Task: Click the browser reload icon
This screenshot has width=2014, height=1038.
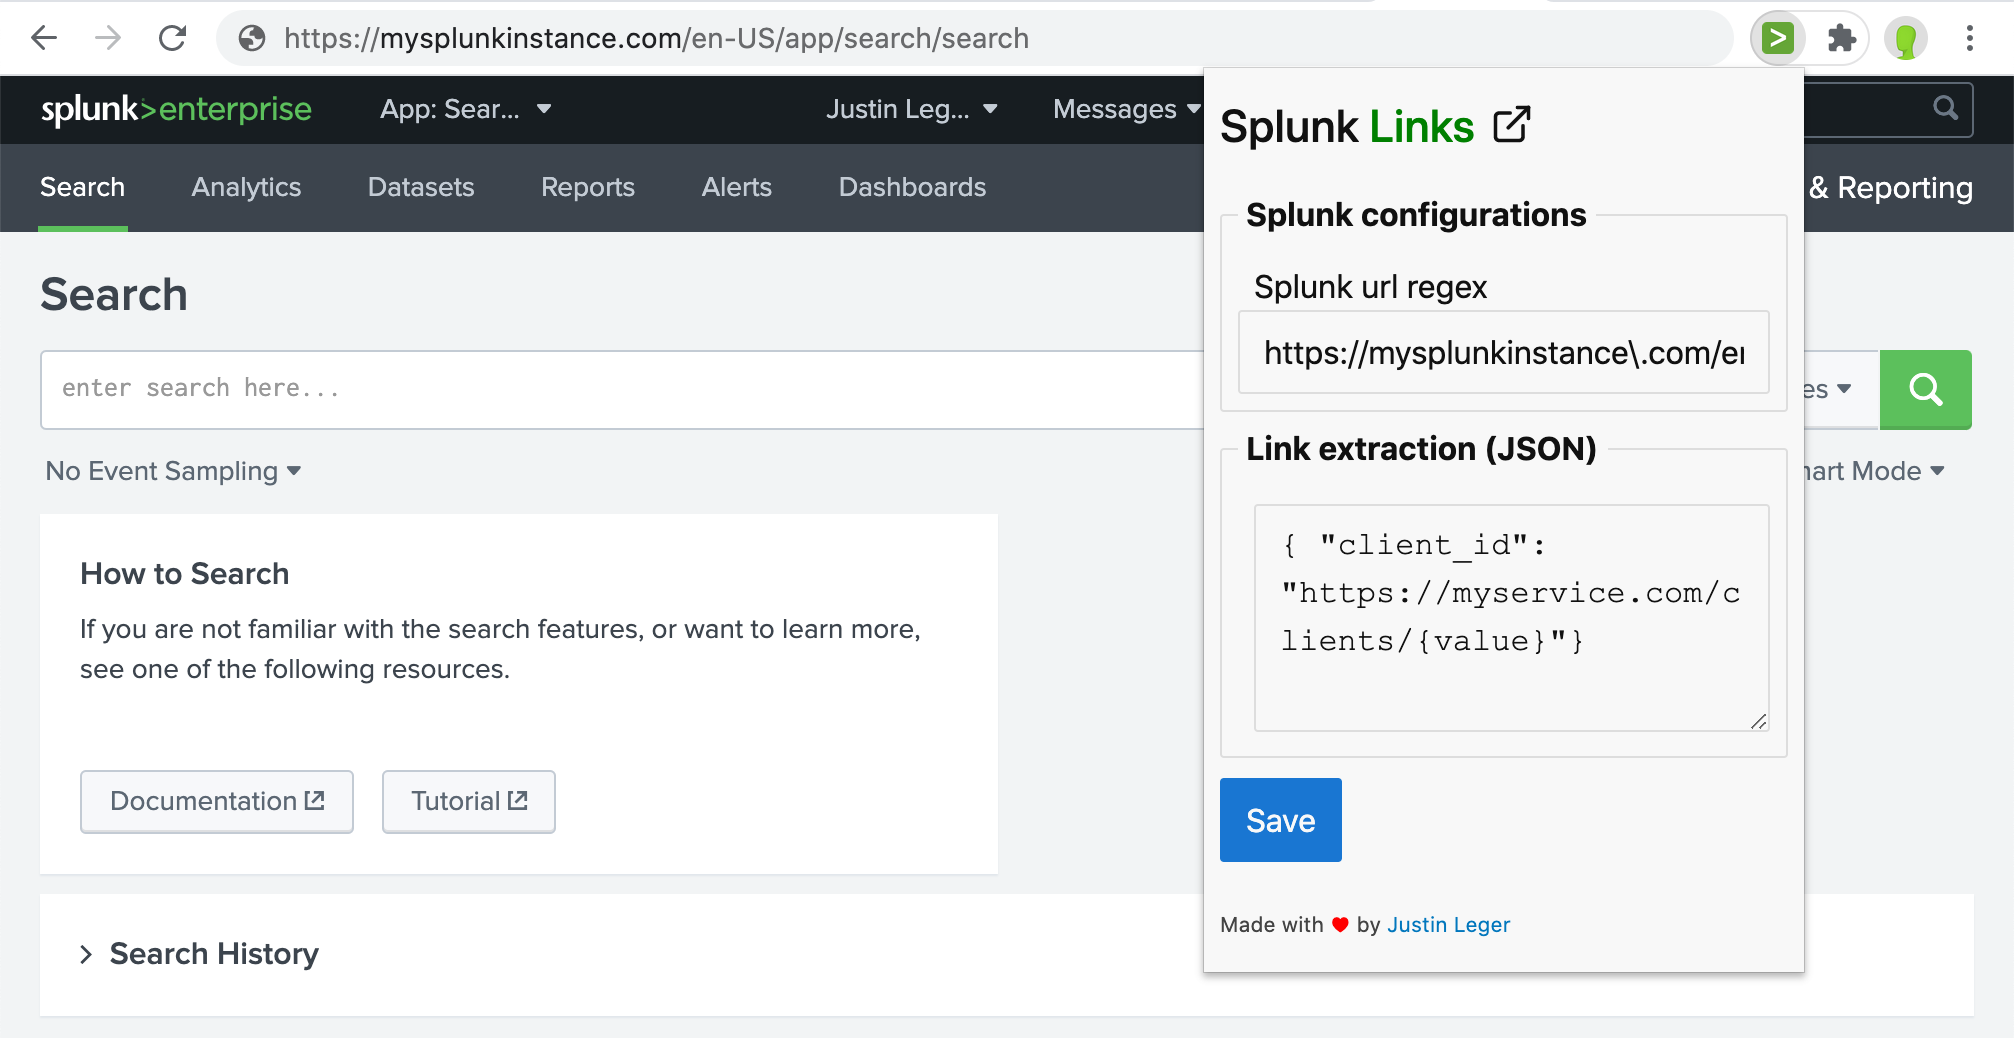Action: (172, 37)
